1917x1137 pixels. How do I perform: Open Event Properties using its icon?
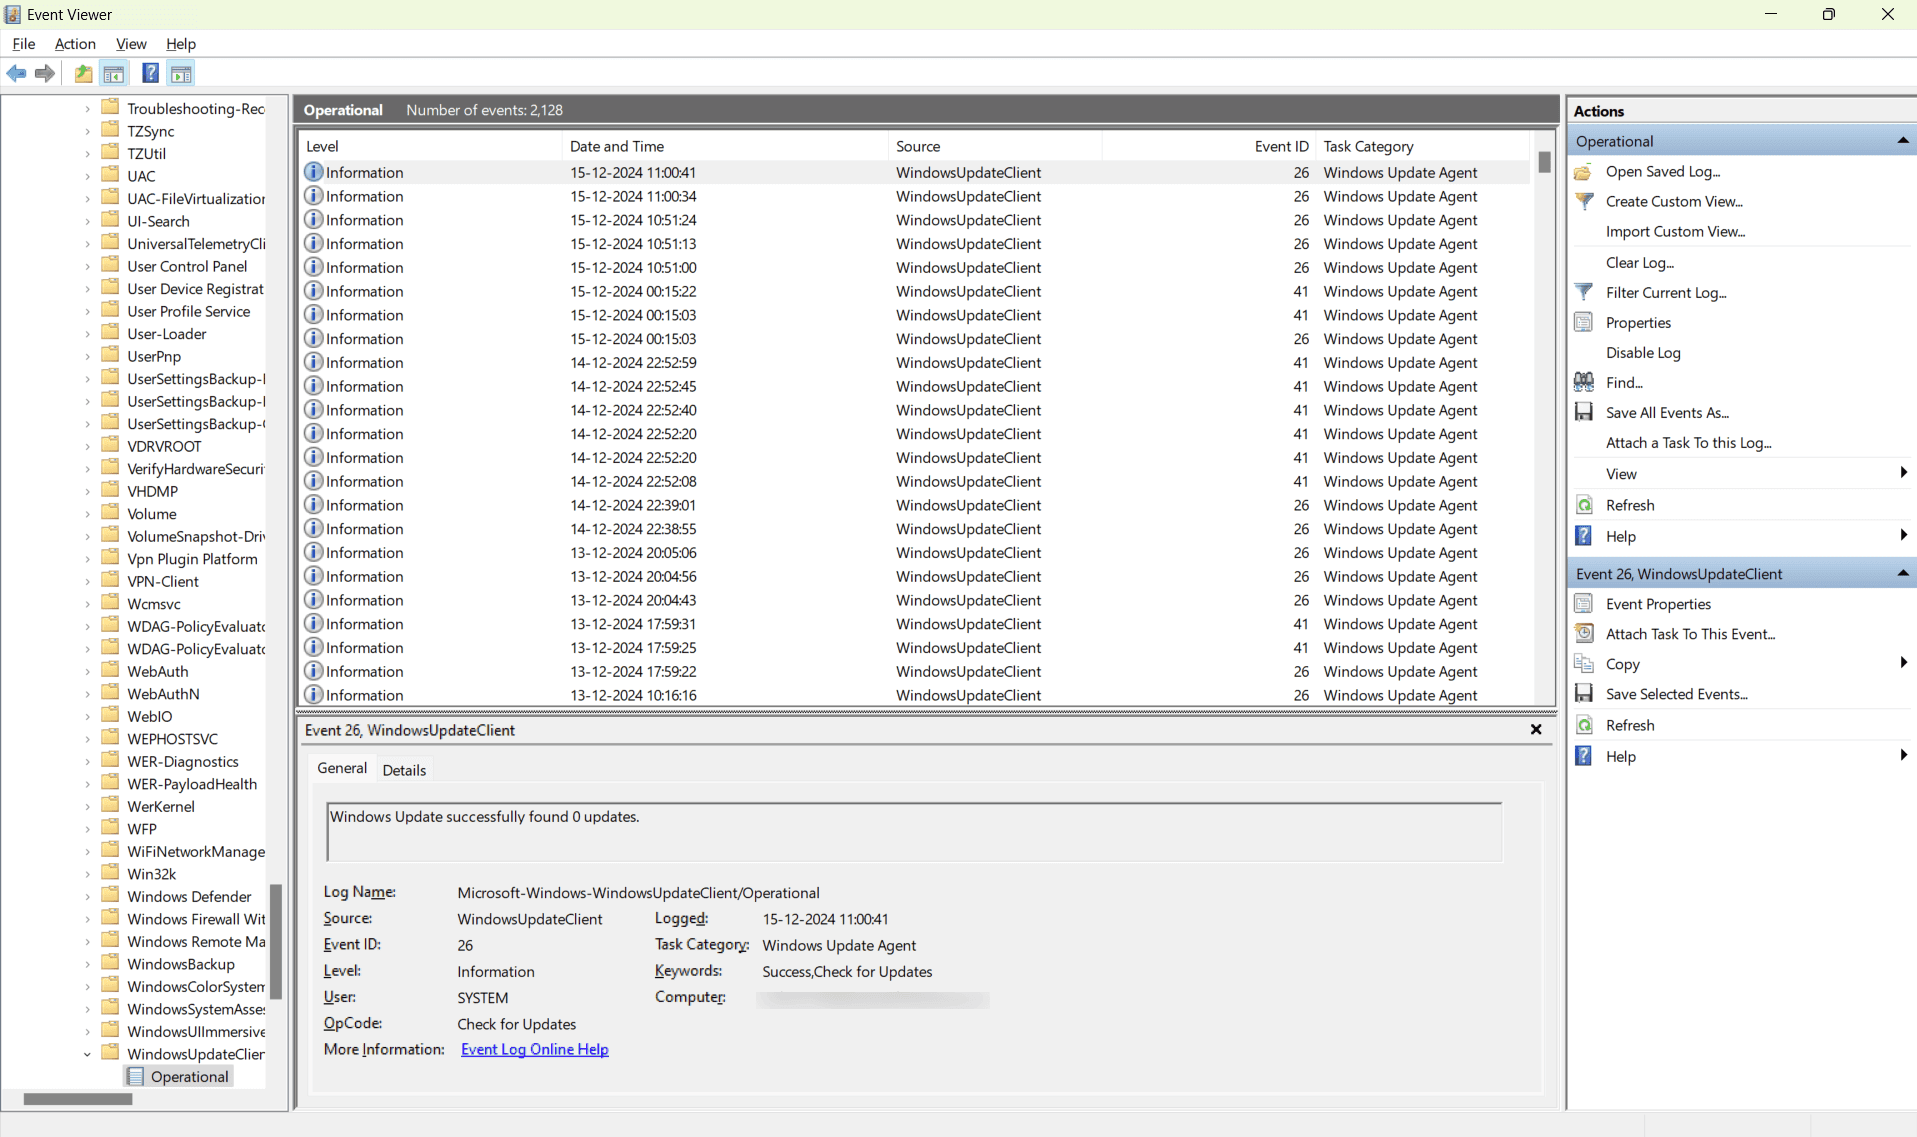pyautogui.click(x=1585, y=603)
